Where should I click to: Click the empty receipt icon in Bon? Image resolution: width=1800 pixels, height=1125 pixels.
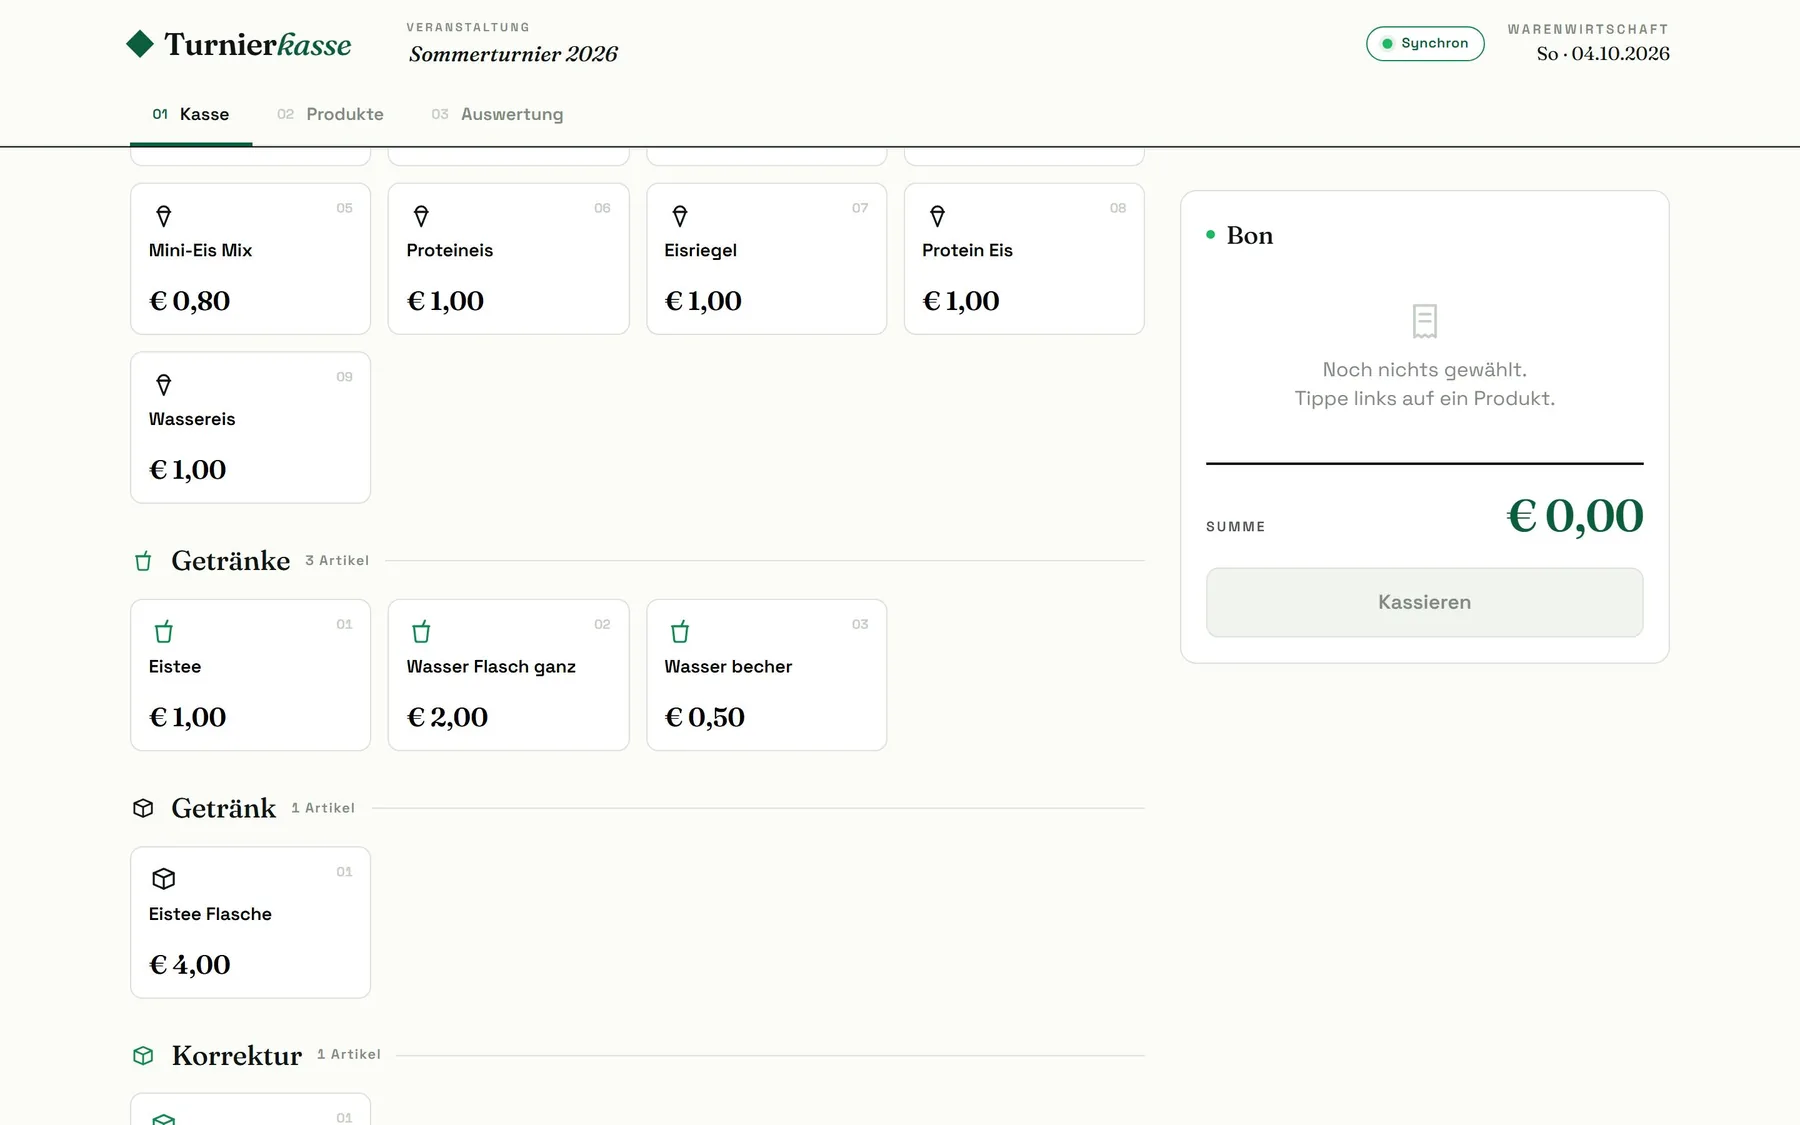click(1425, 321)
